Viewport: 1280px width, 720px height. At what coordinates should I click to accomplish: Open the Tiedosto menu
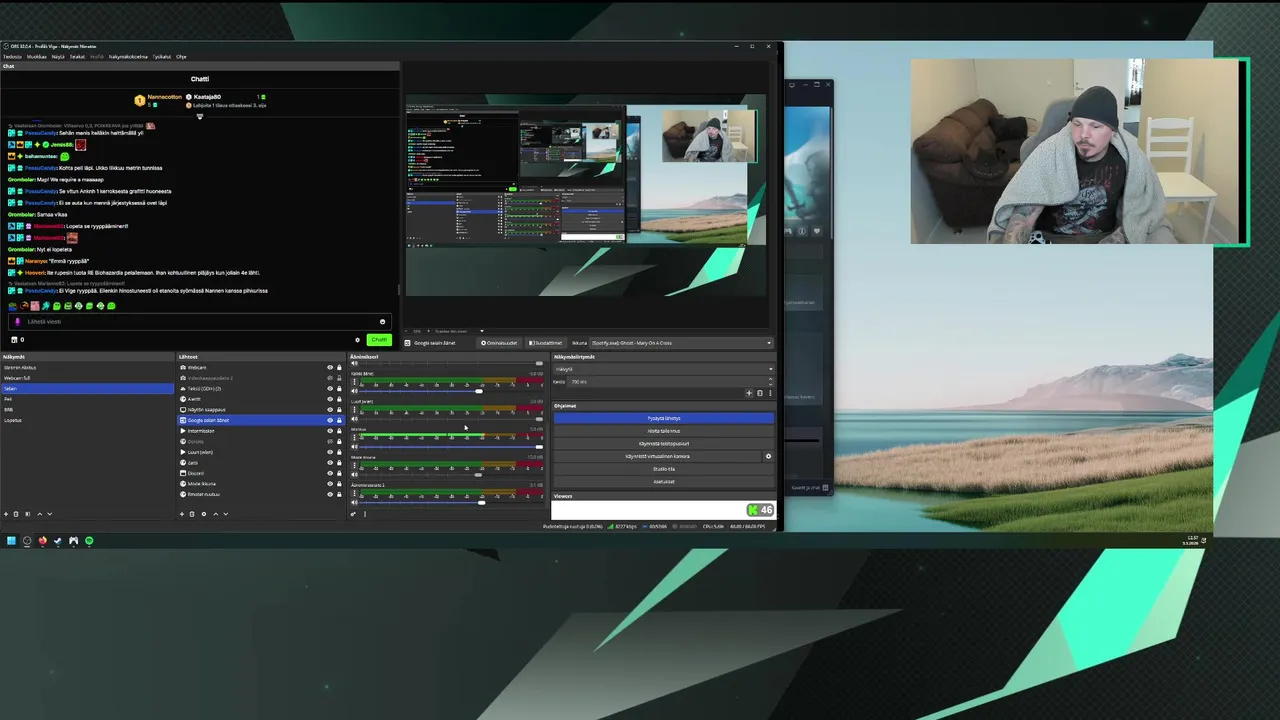pos(12,57)
